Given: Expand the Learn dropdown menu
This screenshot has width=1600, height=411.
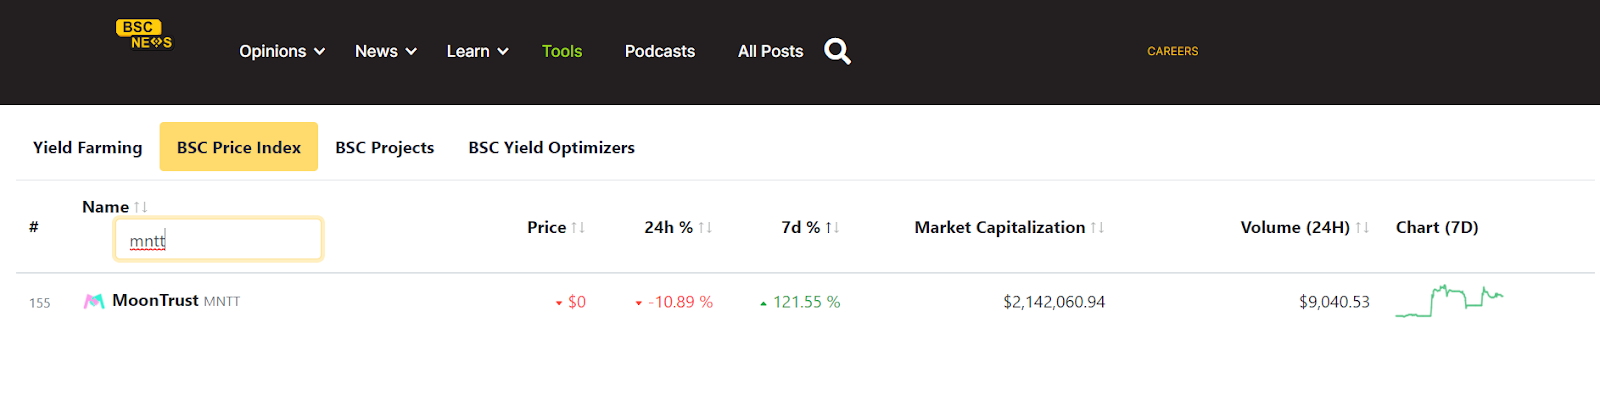Looking at the screenshot, I should click(x=477, y=51).
